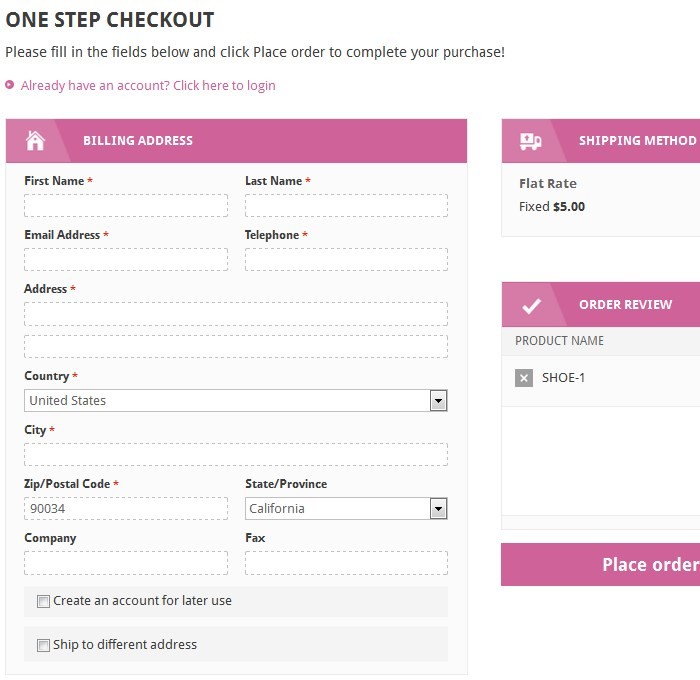The height and width of the screenshot is (680, 700).
Task: Select the Email Address input box
Action: [126, 260]
